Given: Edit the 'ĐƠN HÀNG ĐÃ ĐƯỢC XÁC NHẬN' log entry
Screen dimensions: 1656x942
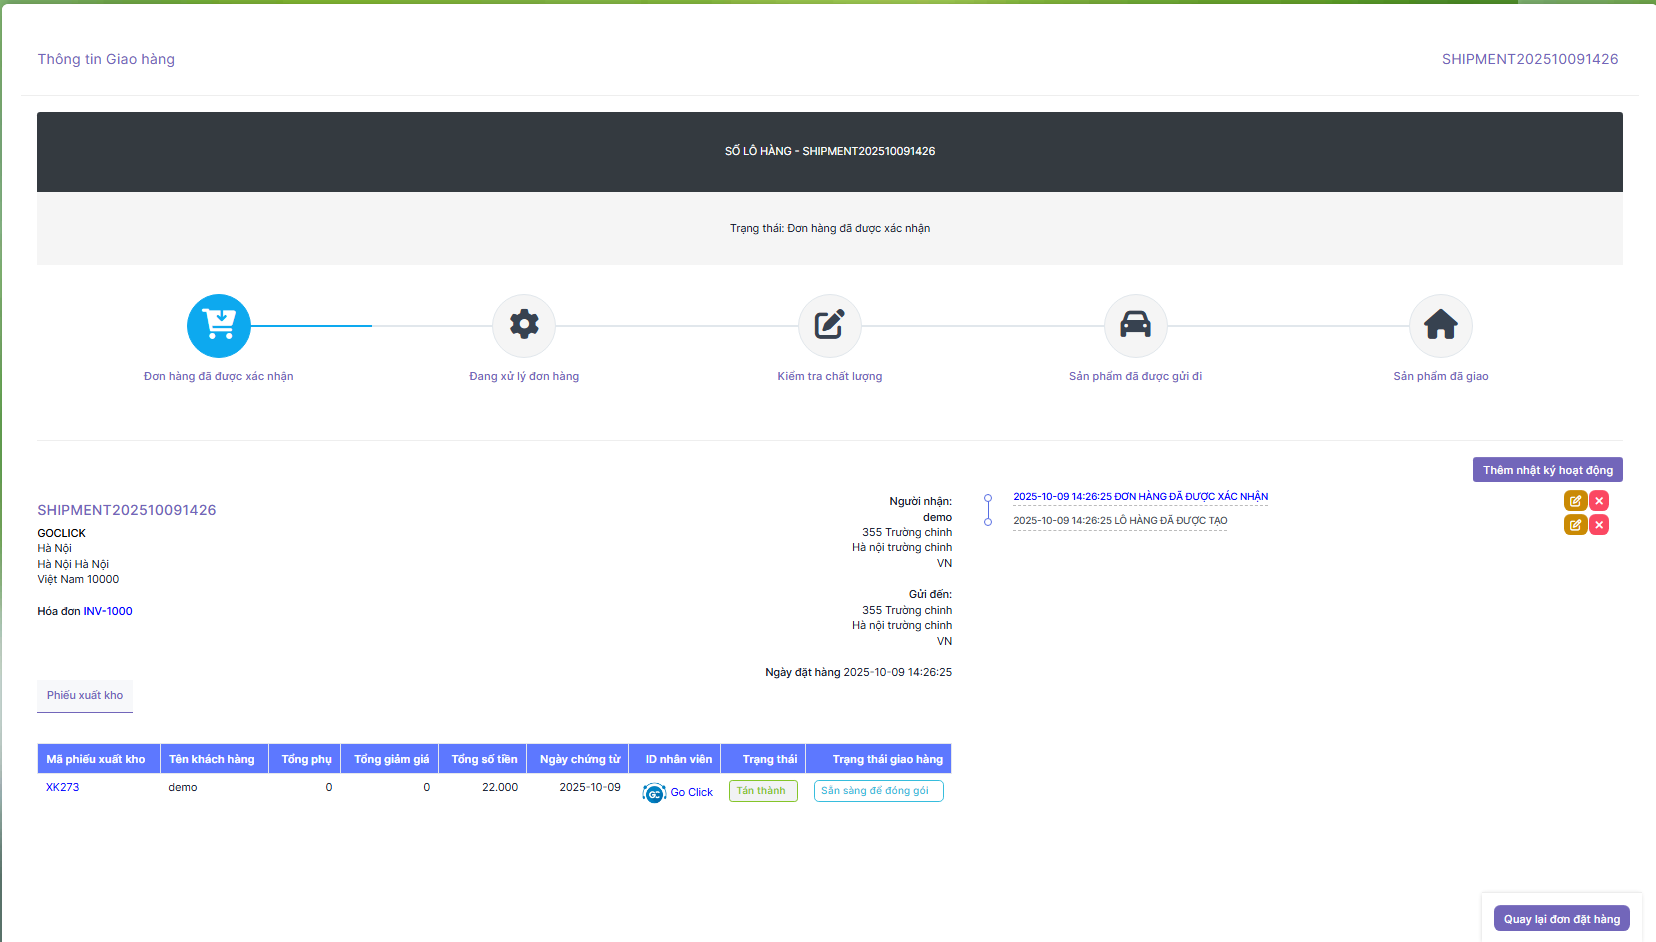Looking at the screenshot, I should (x=1575, y=501).
